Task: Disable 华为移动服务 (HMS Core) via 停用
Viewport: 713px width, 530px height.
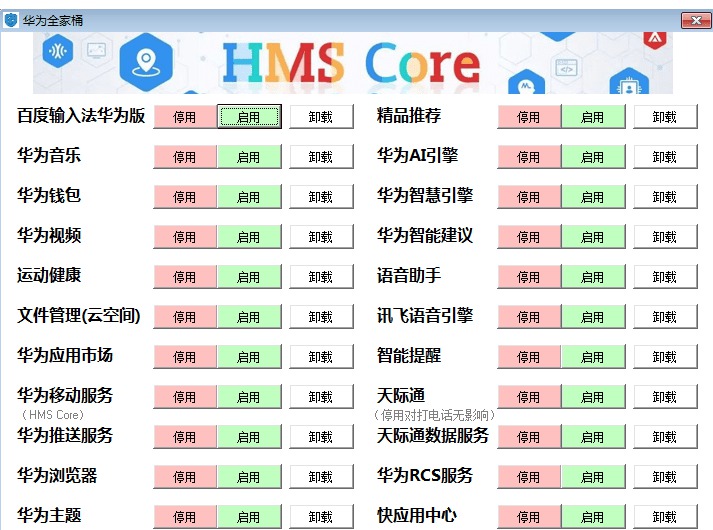Action: point(185,397)
